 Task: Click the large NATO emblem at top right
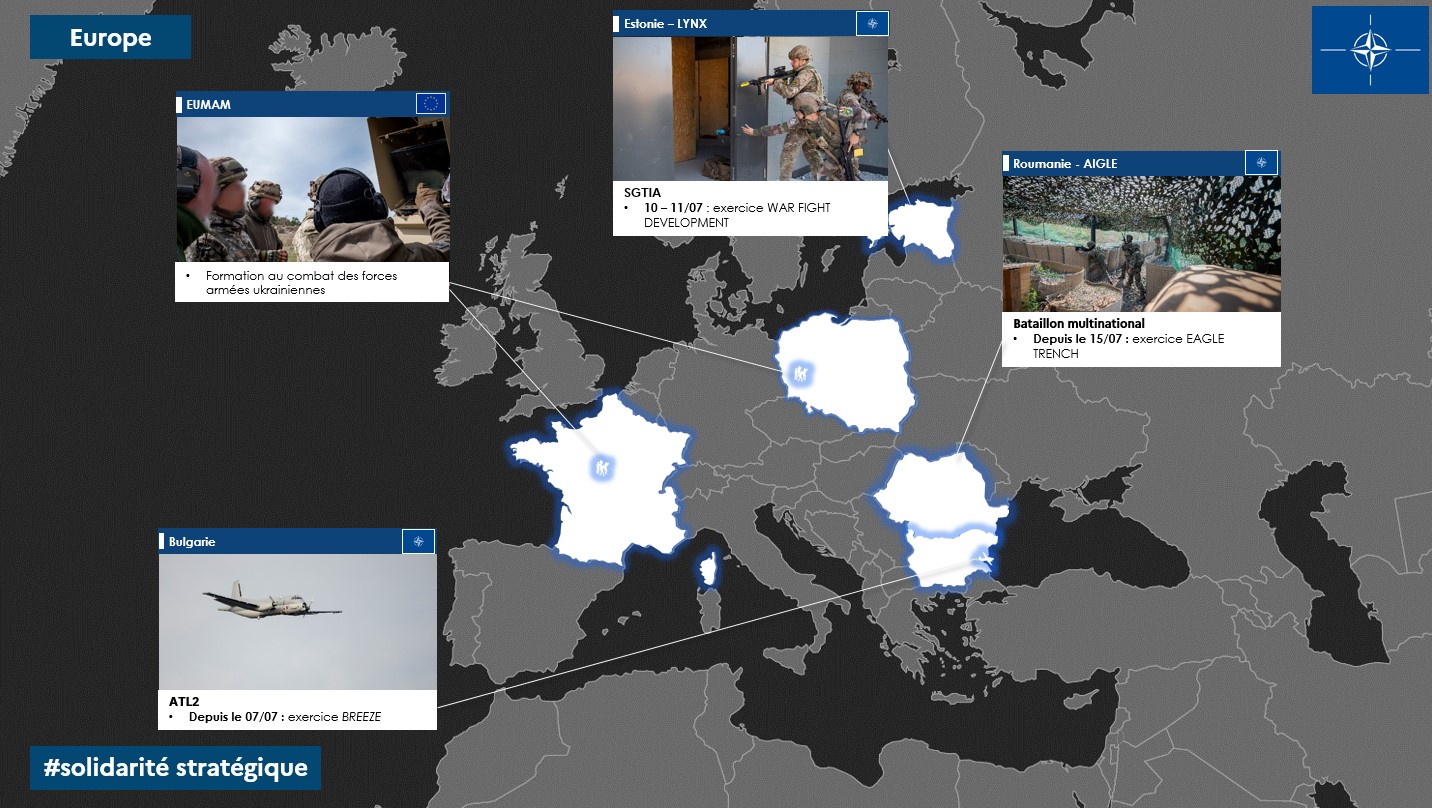[x=1370, y=49]
